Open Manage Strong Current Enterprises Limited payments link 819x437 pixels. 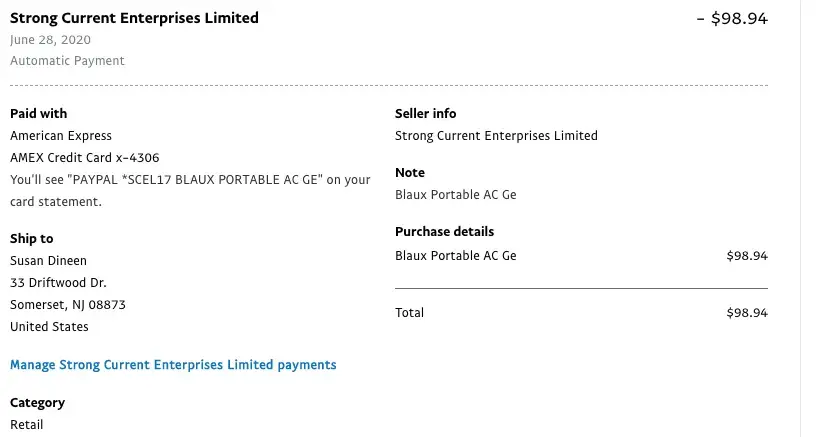tap(173, 365)
